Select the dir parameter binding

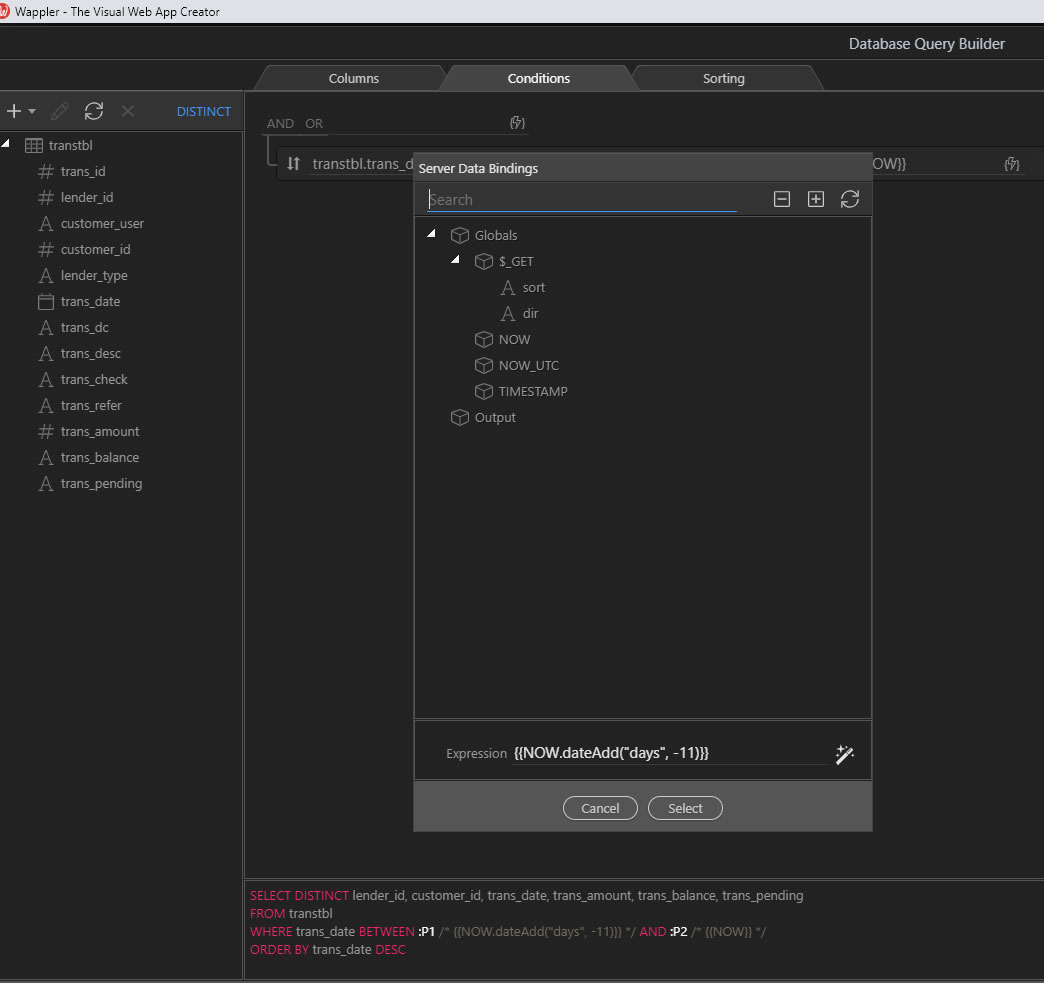tap(530, 313)
